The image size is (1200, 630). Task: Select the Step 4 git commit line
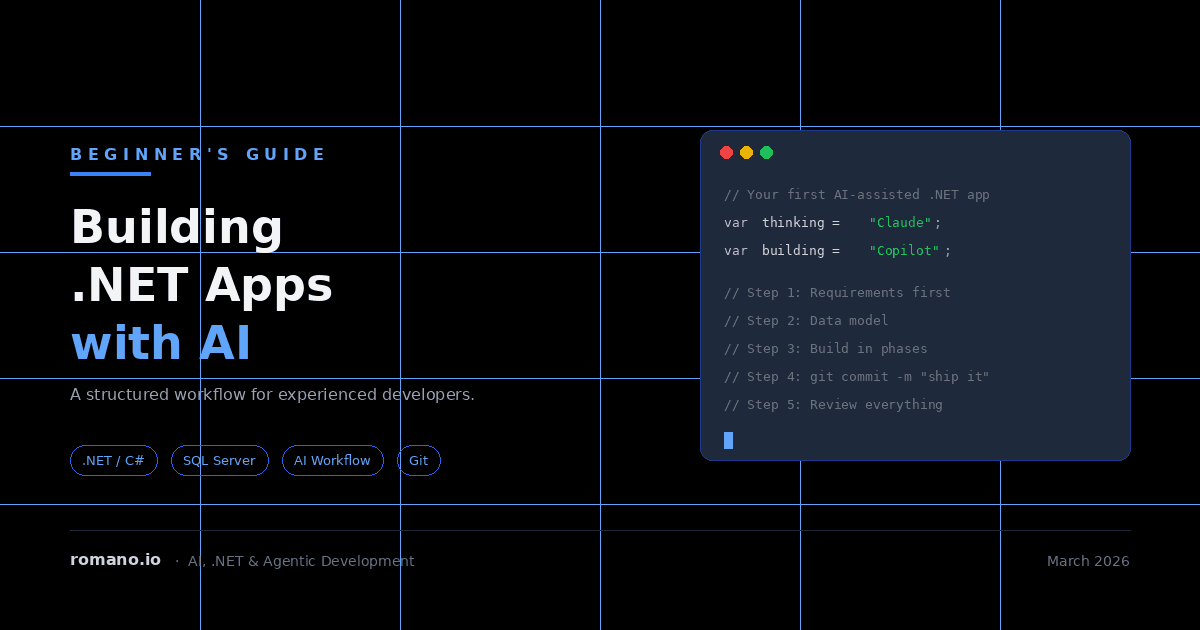point(856,377)
